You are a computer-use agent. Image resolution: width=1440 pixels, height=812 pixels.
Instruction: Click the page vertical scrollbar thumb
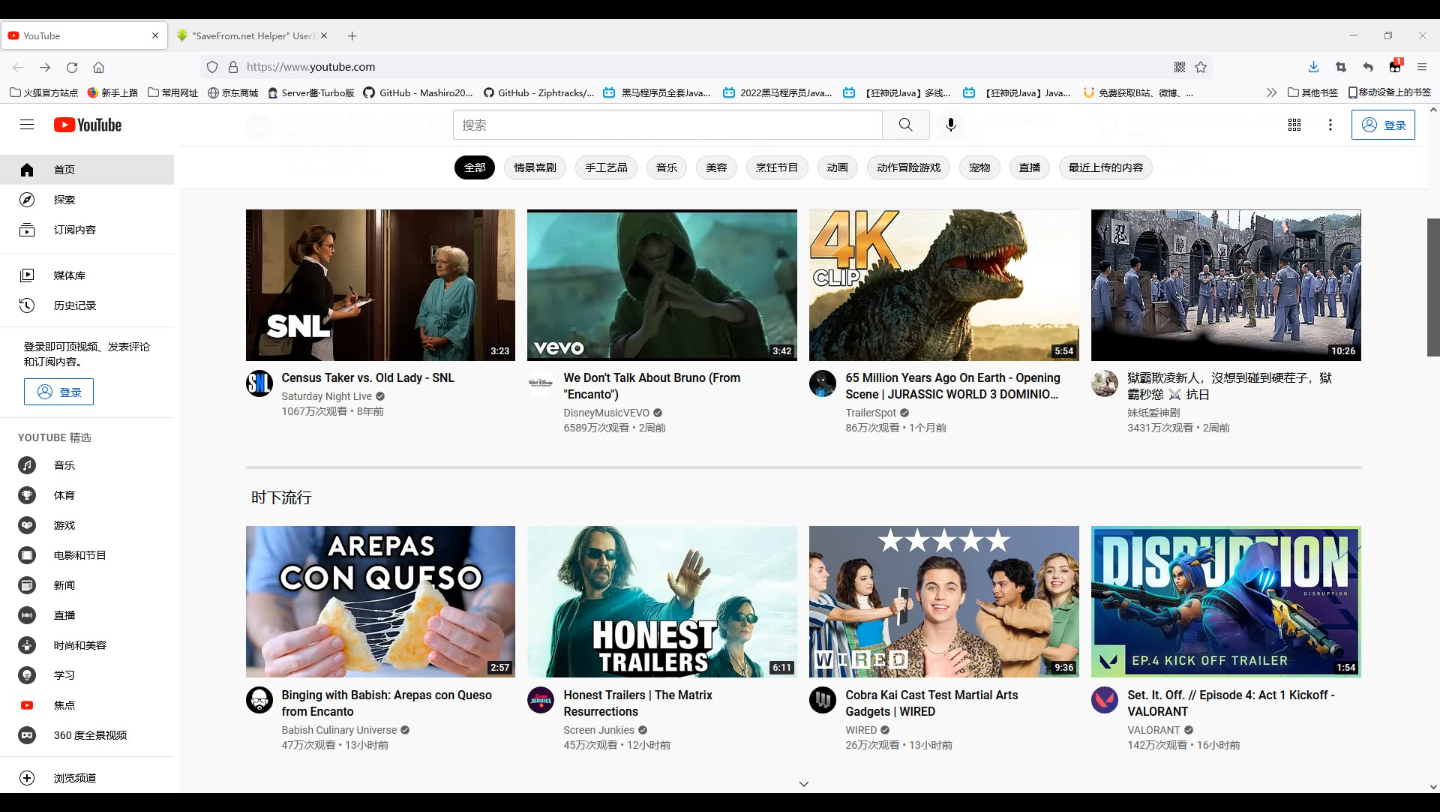[x=1433, y=286]
